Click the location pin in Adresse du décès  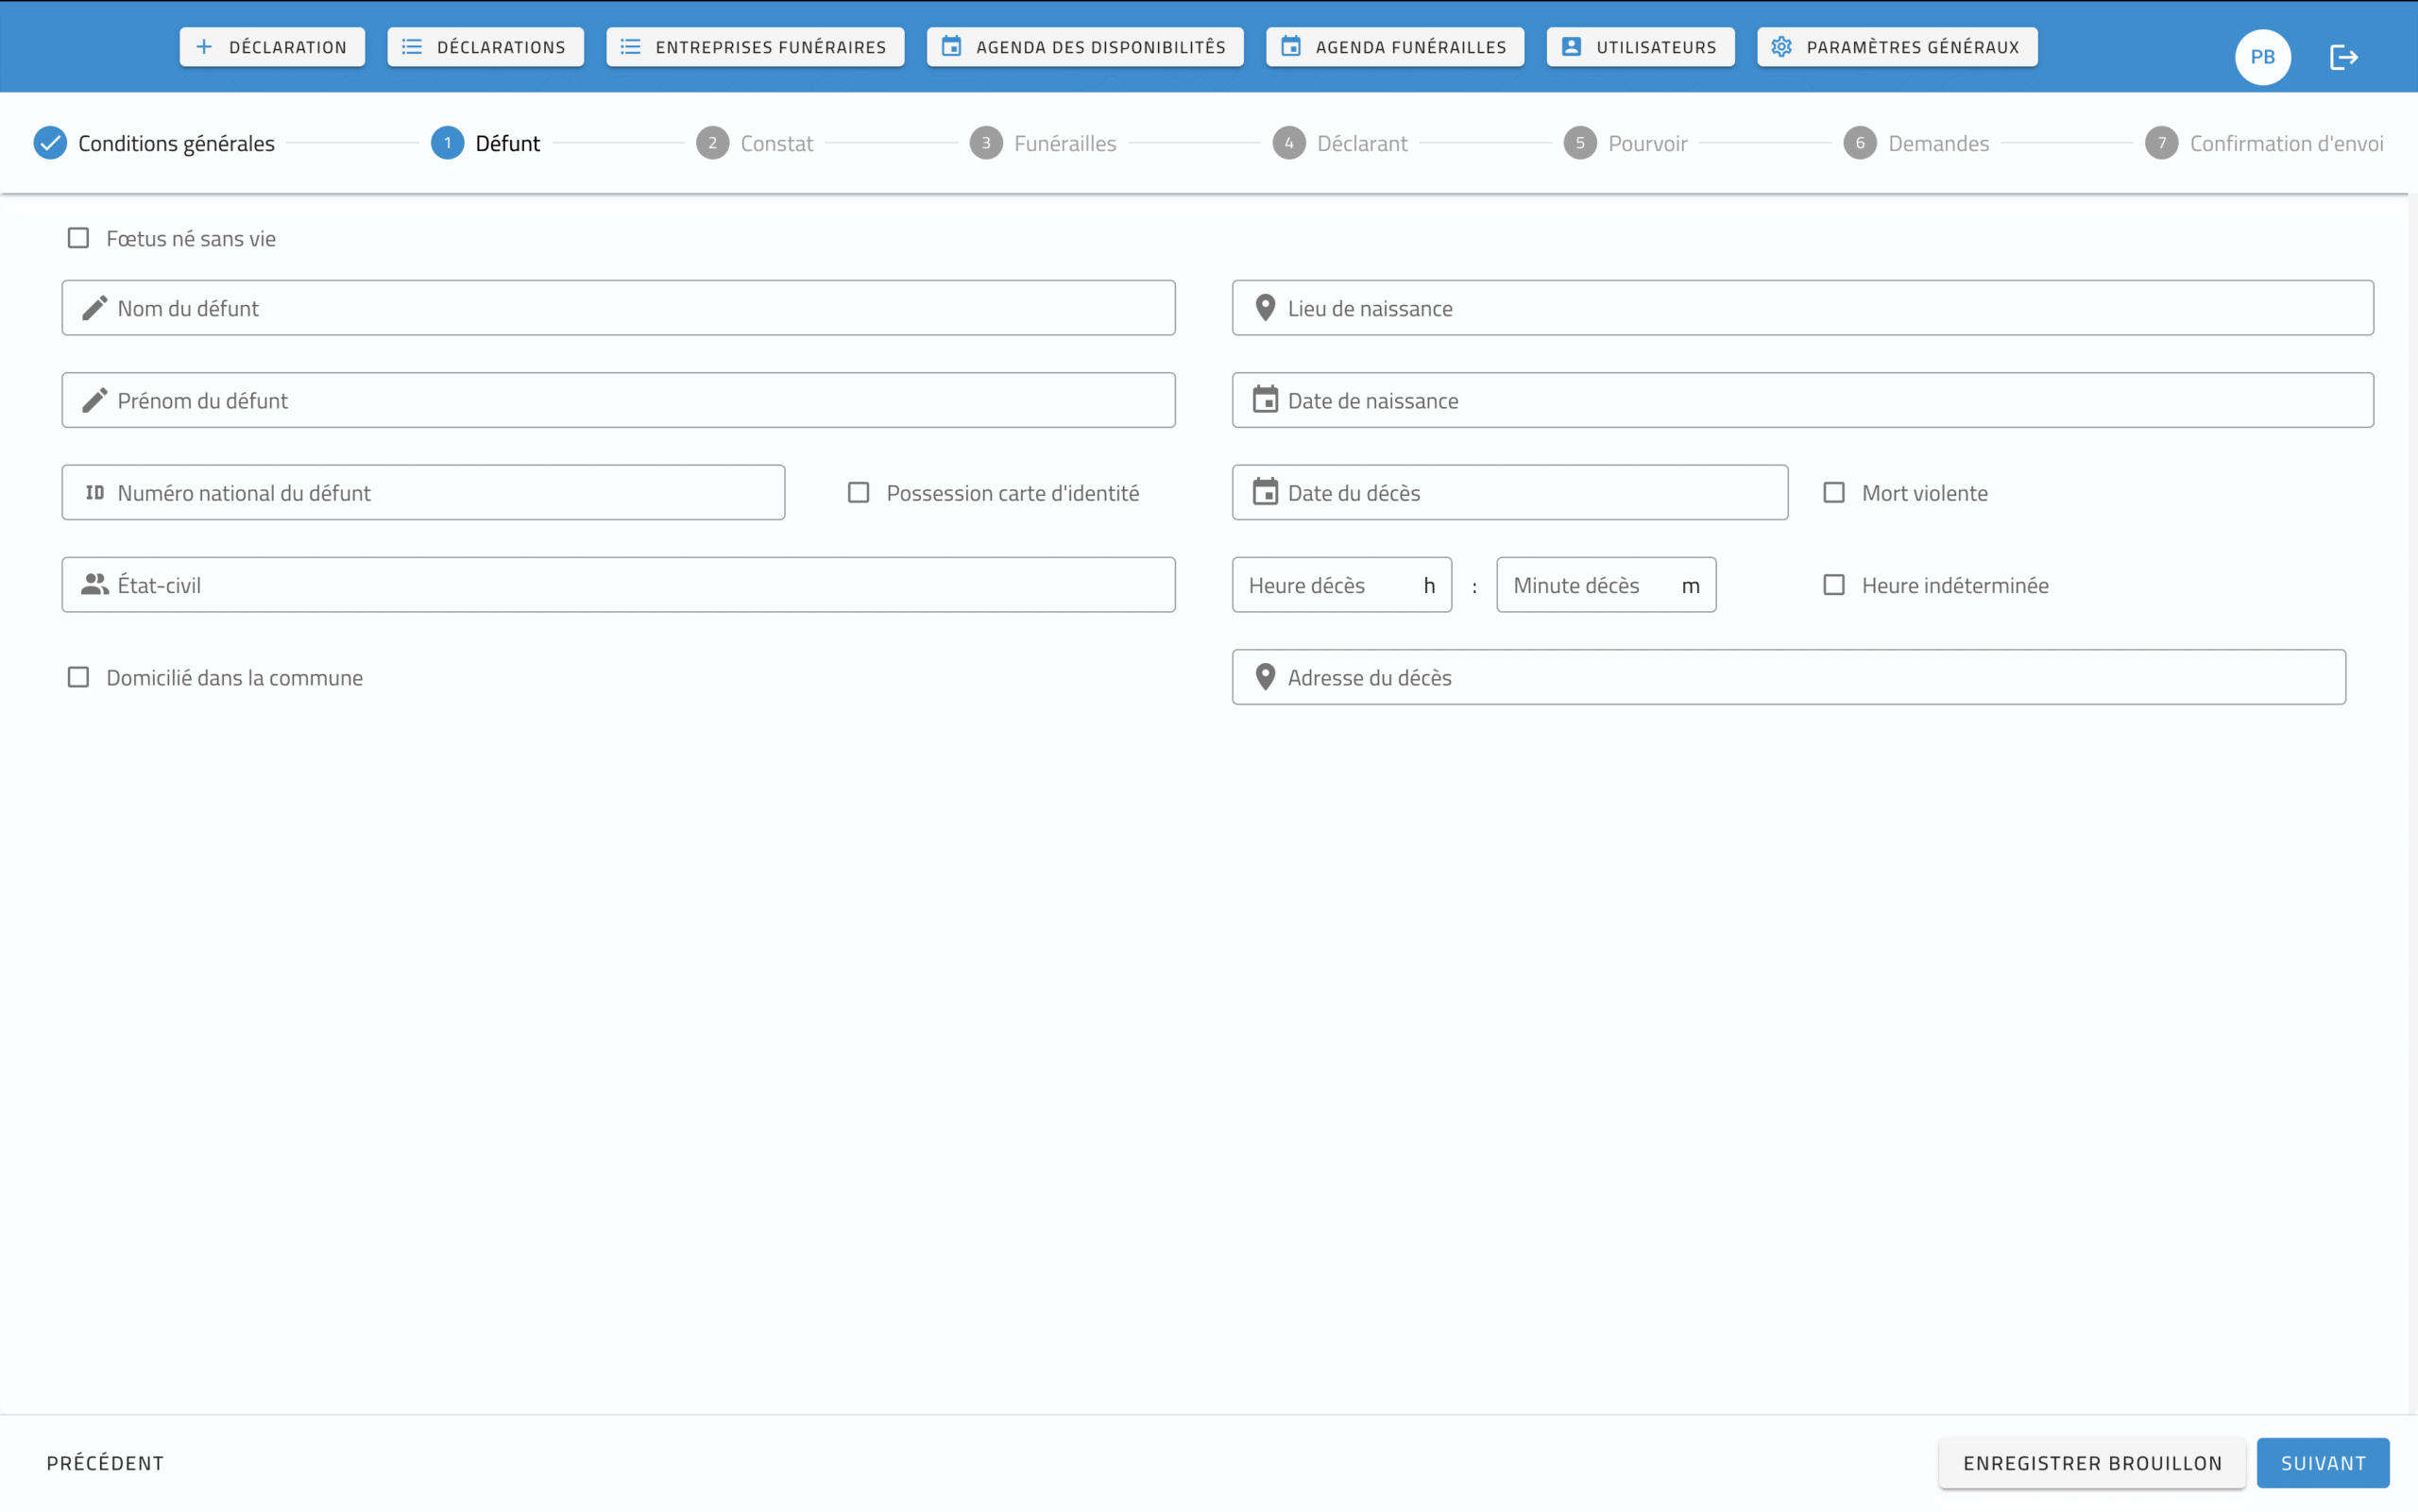pyautogui.click(x=1265, y=677)
